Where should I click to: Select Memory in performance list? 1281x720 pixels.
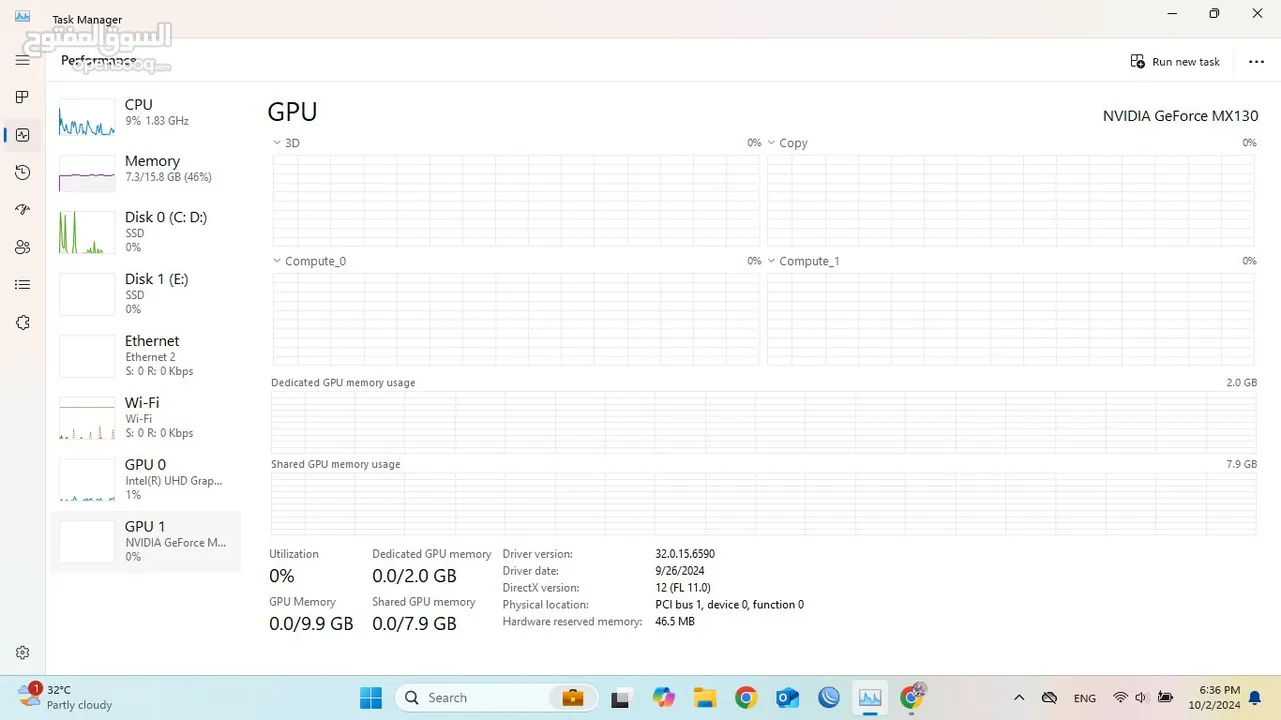coord(145,174)
